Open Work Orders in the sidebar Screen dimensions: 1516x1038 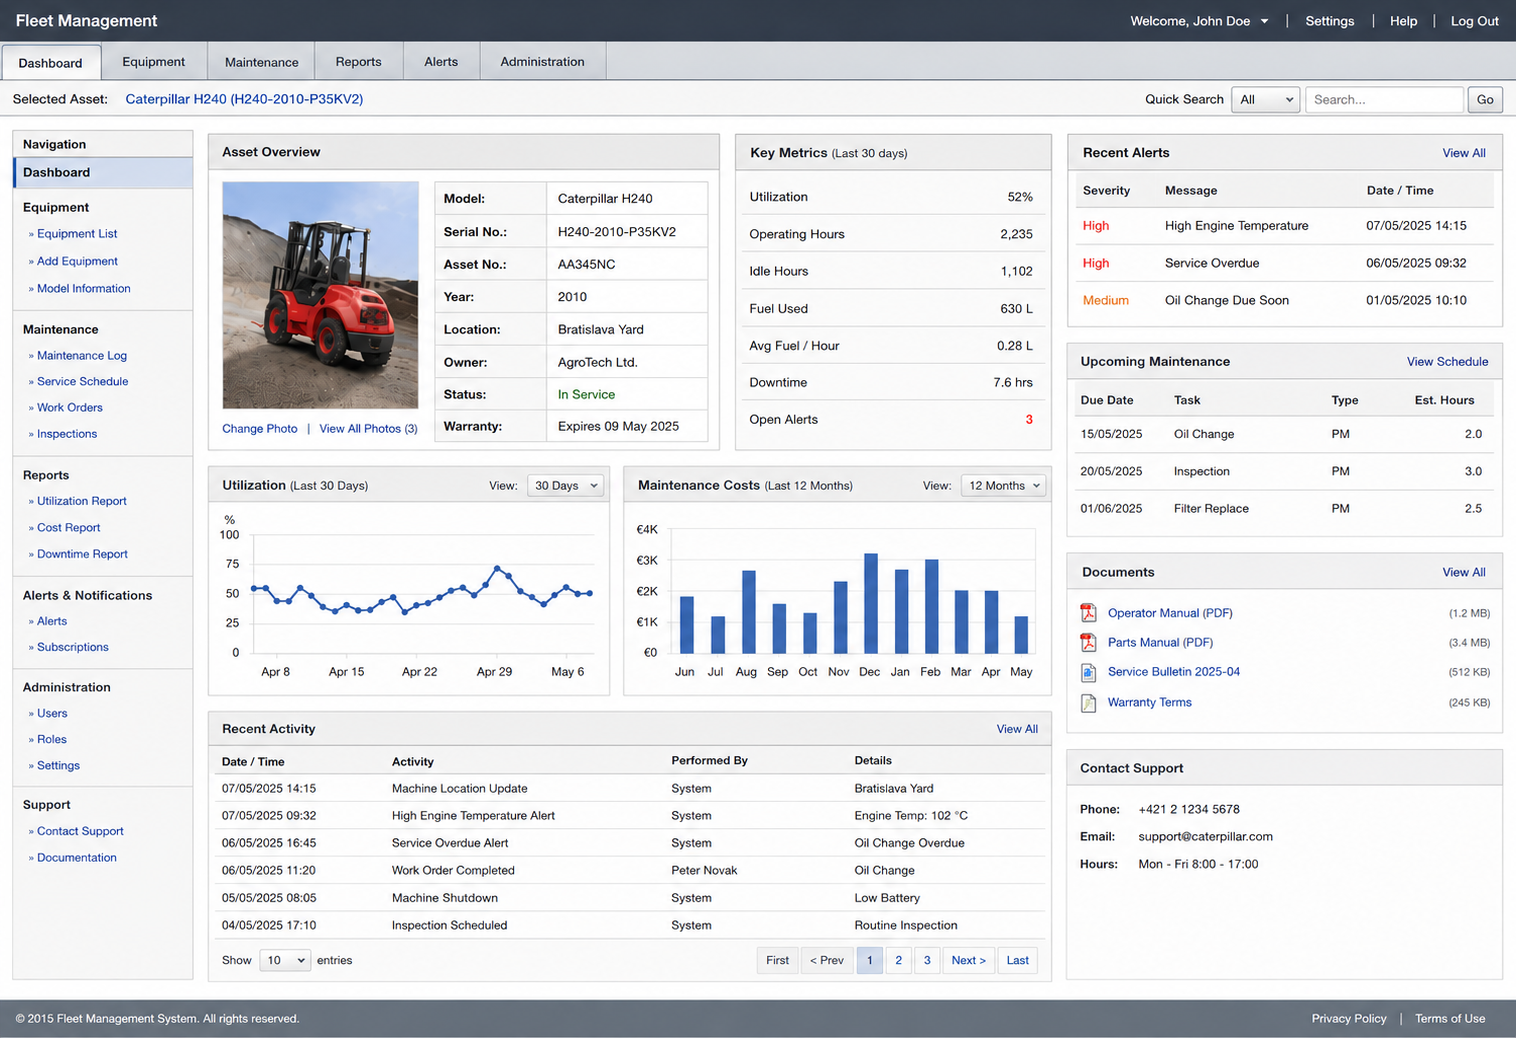[70, 407]
